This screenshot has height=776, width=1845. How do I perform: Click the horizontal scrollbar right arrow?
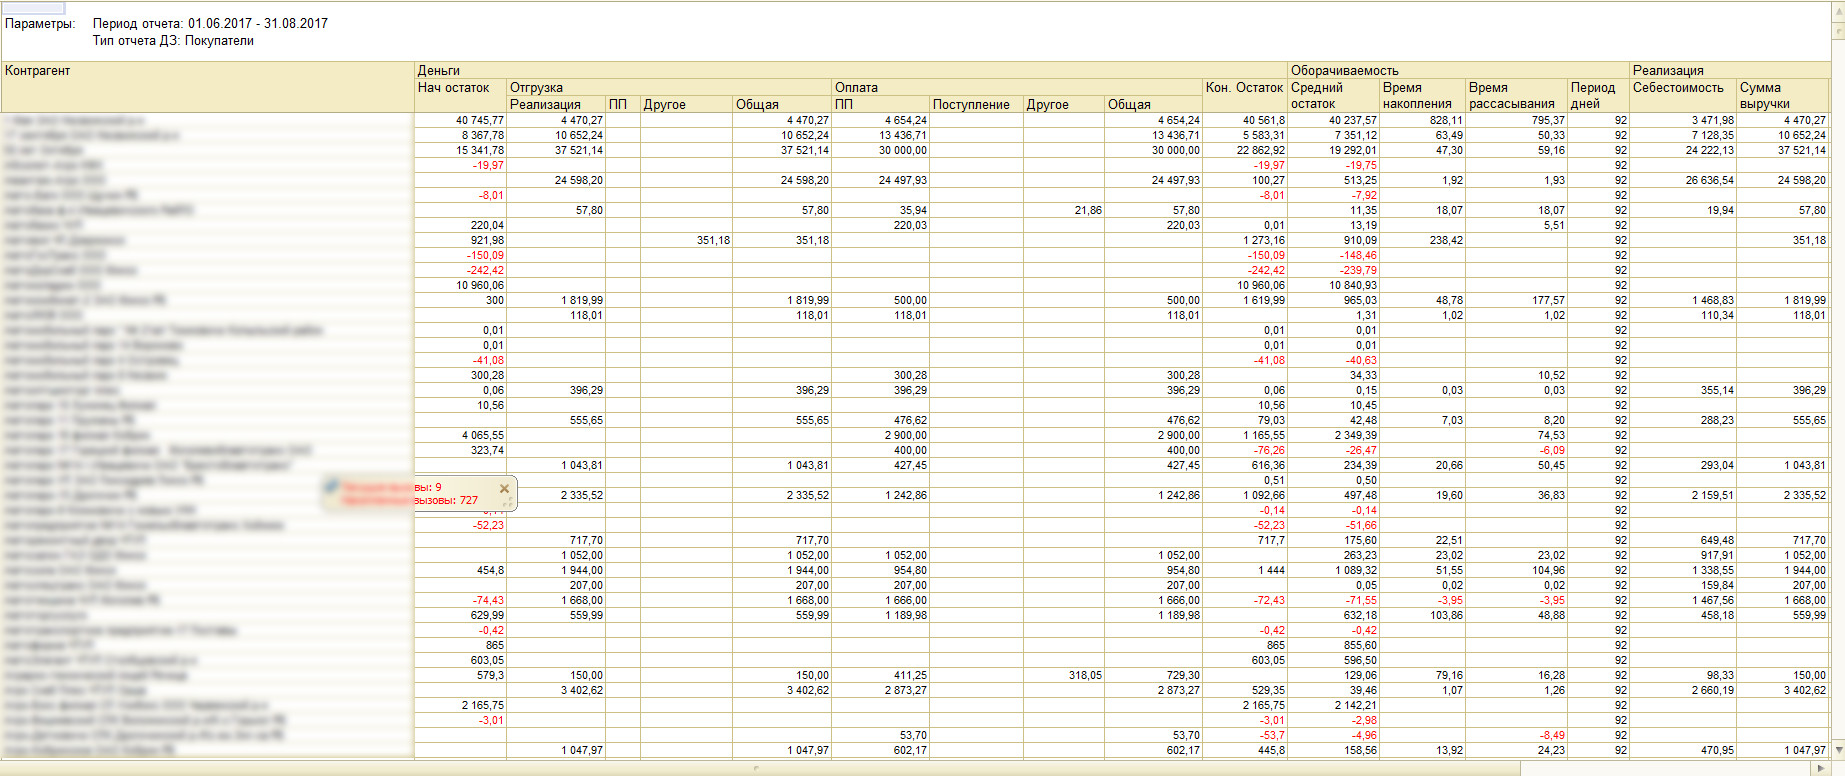[x=1821, y=768]
